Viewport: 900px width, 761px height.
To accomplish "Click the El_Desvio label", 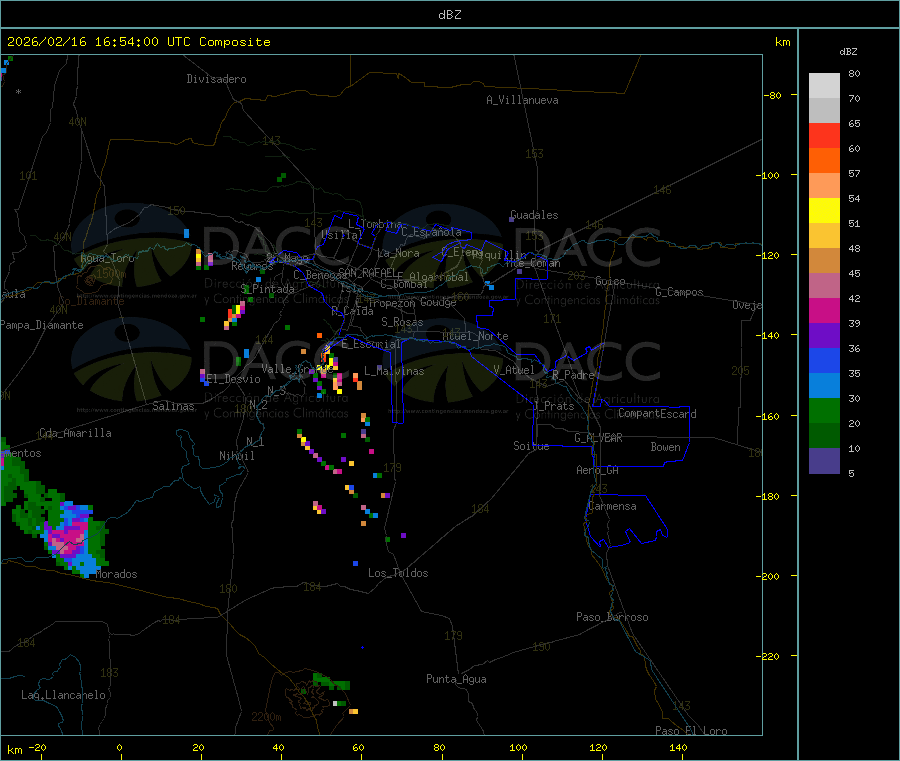I will (233, 379).
